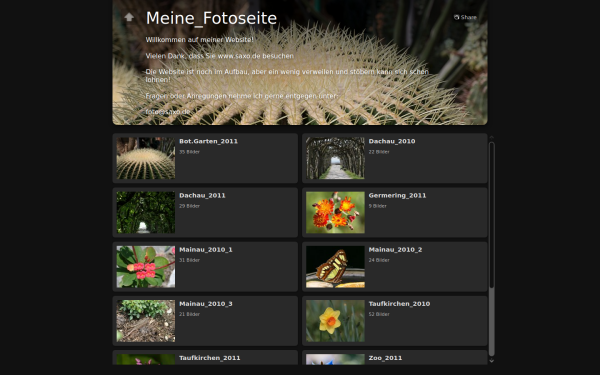This screenshot has height=375, width=600.
Task: Select the Mainau_2010_1 album title
Action: pyautogui.click(x=205, y=249)
